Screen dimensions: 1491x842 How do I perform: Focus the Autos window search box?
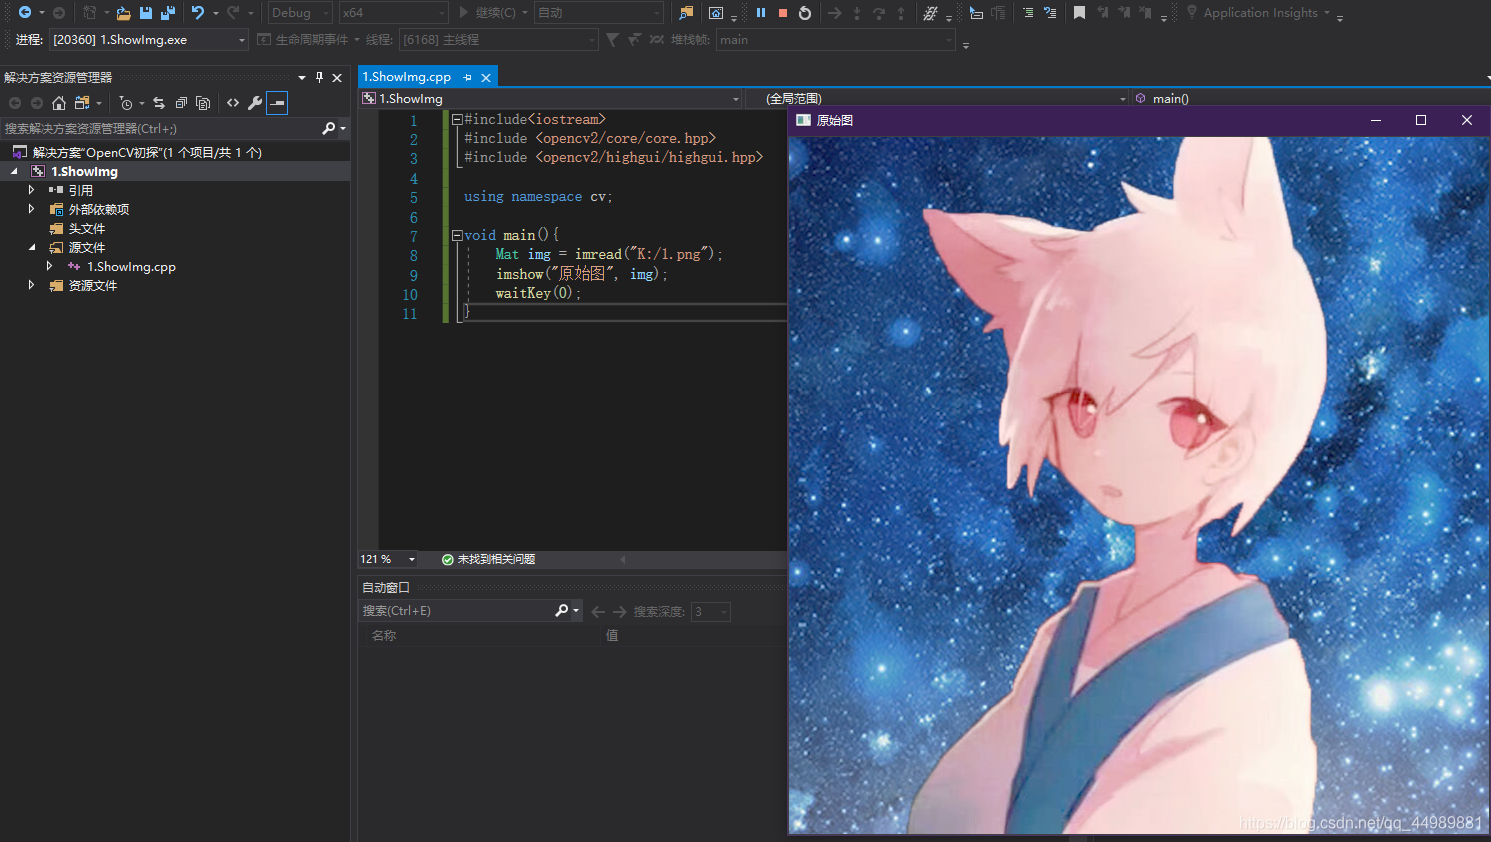point(457,611)
